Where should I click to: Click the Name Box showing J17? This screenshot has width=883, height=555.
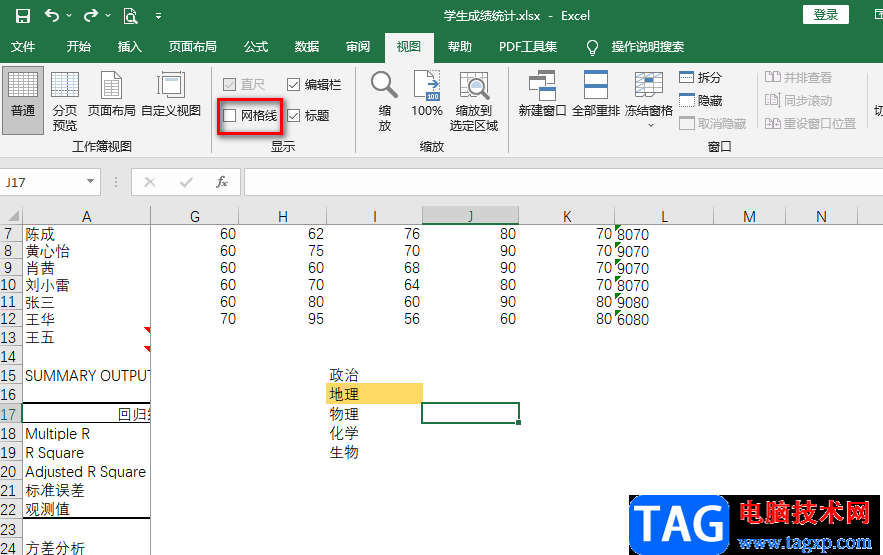(42, 182)
